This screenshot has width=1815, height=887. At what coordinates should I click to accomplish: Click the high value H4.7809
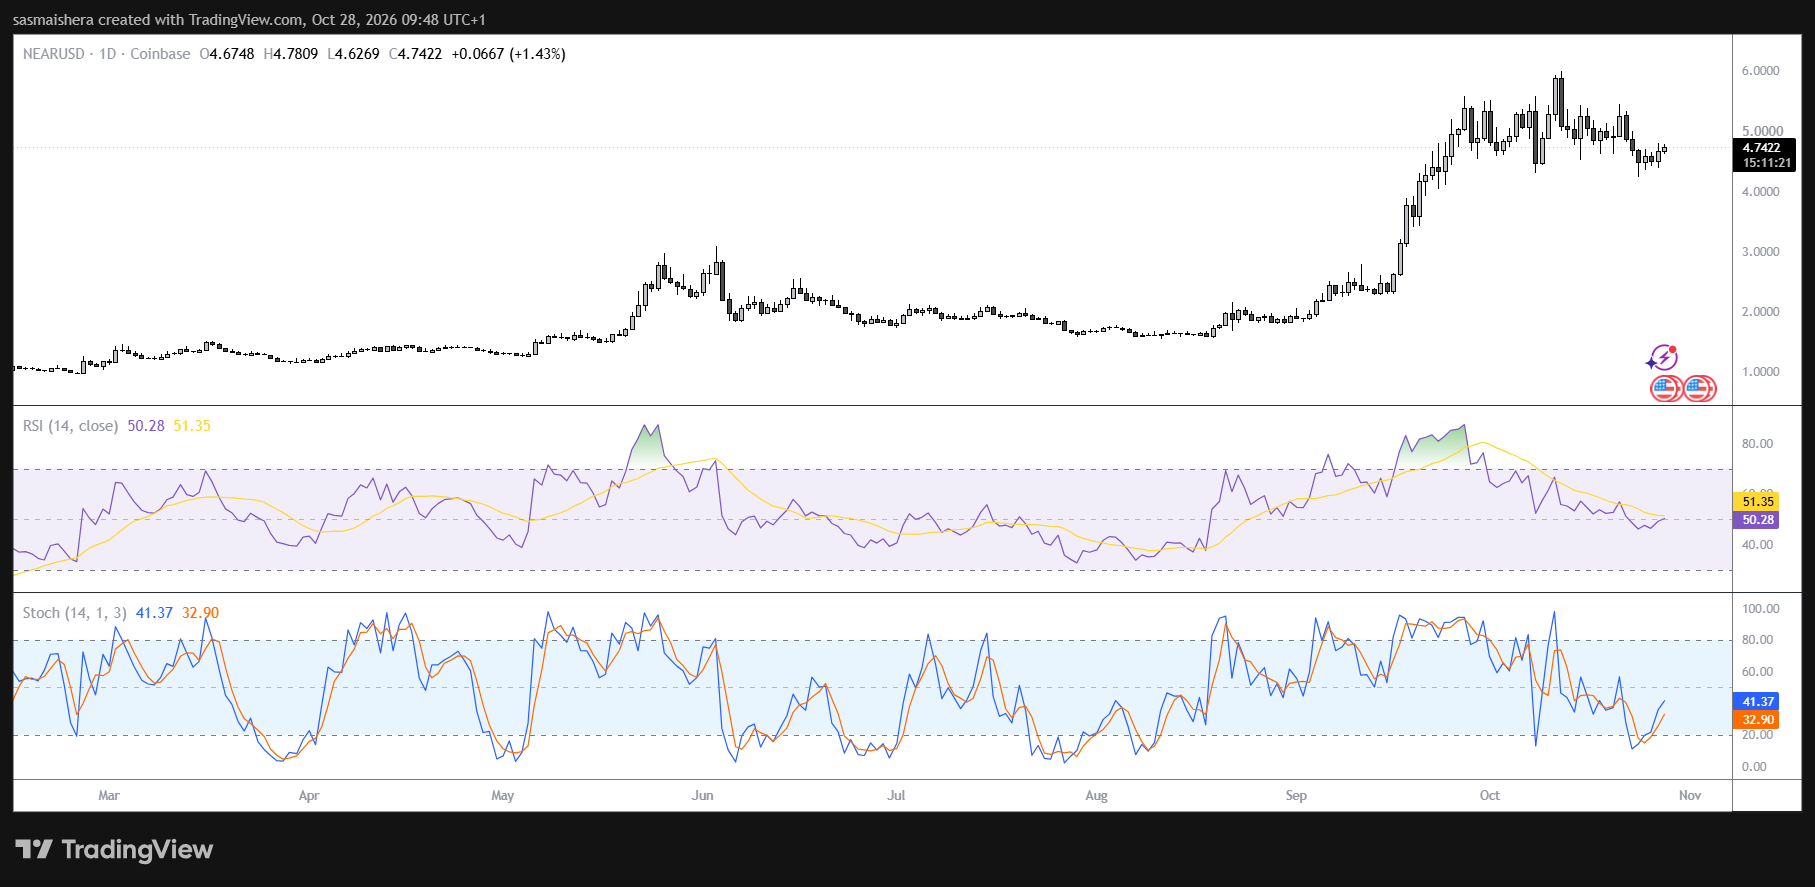291,54
